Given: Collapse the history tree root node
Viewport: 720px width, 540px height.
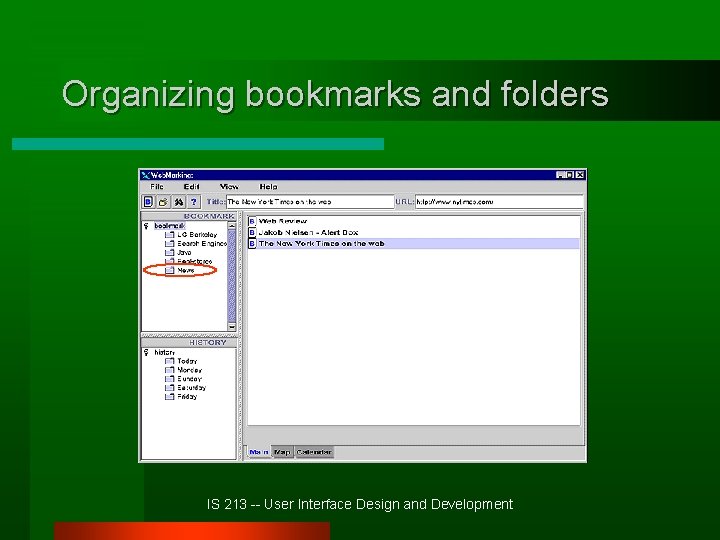Looking at the screenshot, I should click(146, 352).
